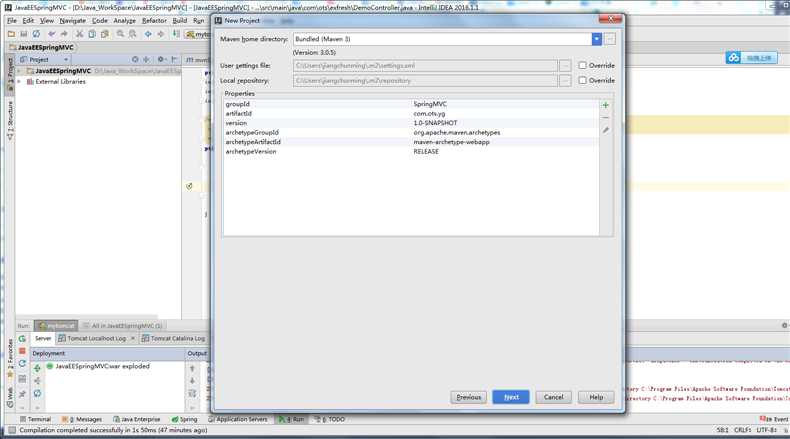The width and height of the screenshot is (790, 439).
Task: Open the Project view selector dropdown
Action: coord(65,59)
